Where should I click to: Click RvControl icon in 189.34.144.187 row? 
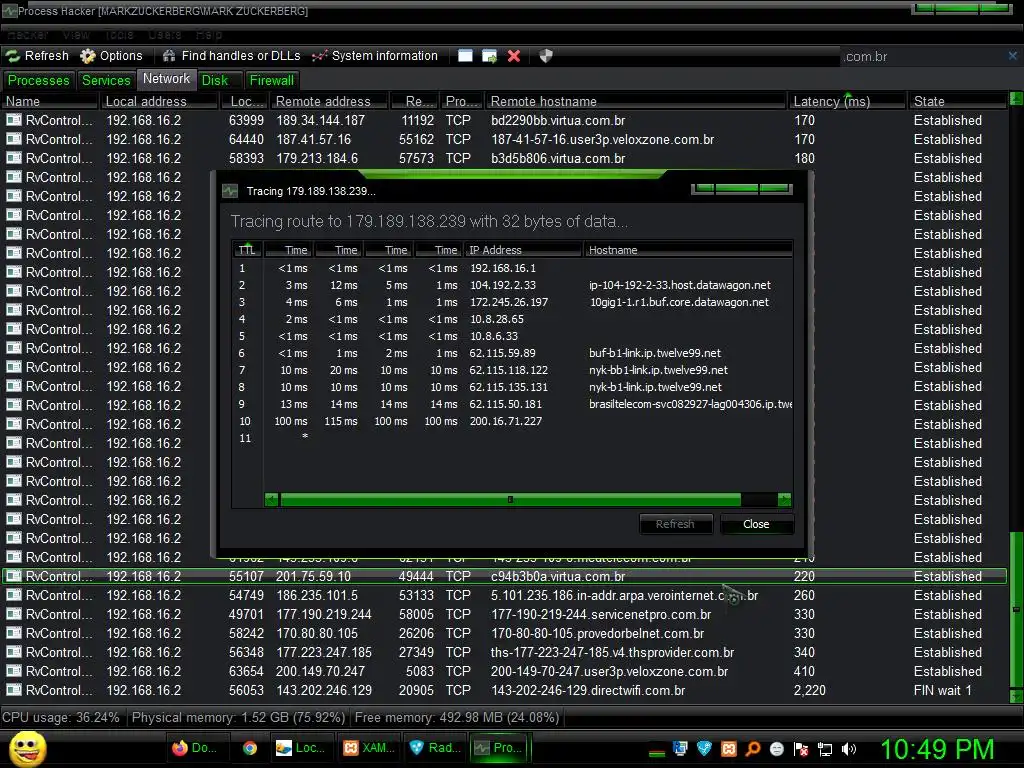[14, 120]
